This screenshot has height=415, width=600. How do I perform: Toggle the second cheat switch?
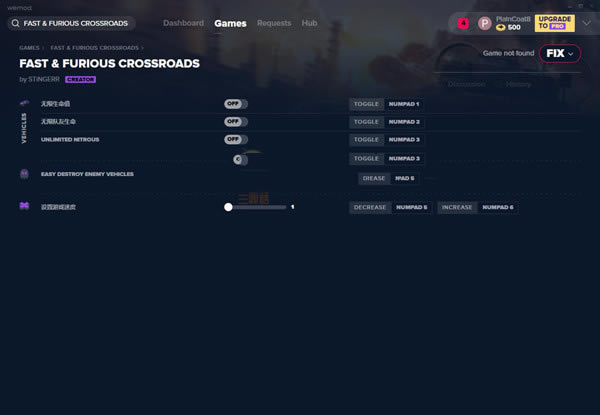point(236,122)
